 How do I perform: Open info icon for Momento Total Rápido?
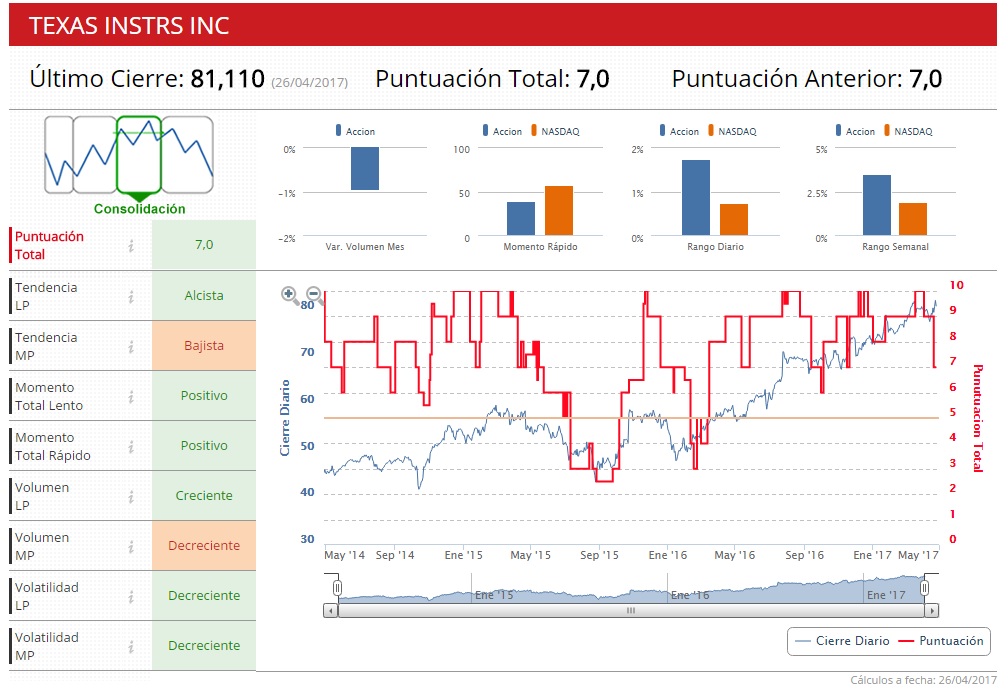tap(131, 447)
